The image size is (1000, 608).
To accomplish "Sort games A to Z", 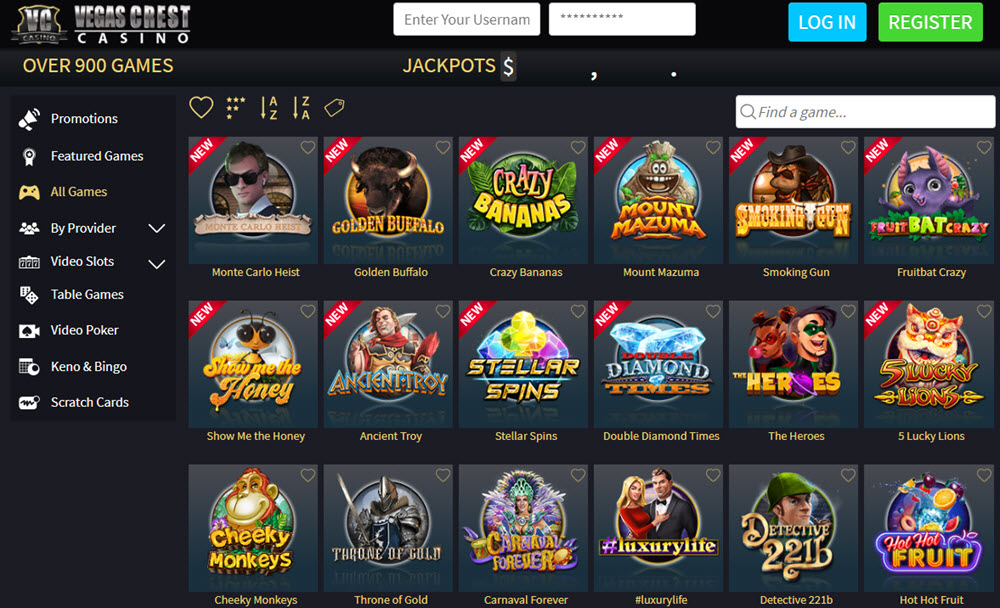I will (269, 108).
